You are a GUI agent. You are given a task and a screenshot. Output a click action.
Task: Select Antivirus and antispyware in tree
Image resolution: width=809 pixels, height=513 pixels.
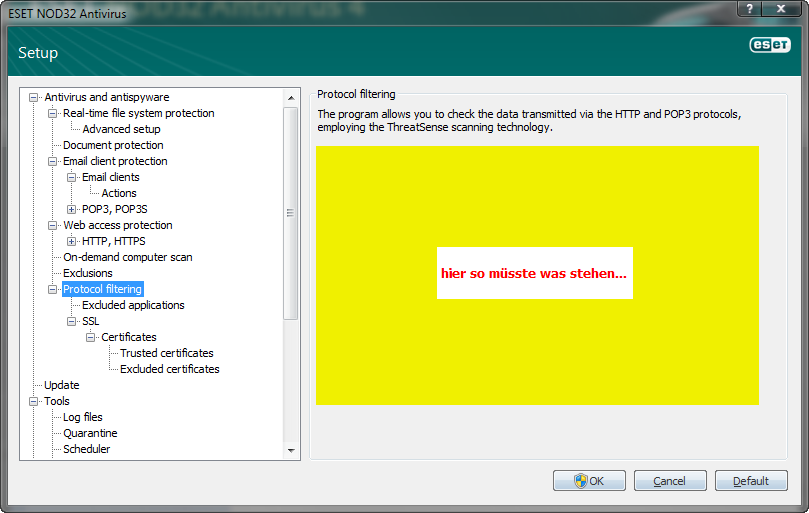(107, 97)
